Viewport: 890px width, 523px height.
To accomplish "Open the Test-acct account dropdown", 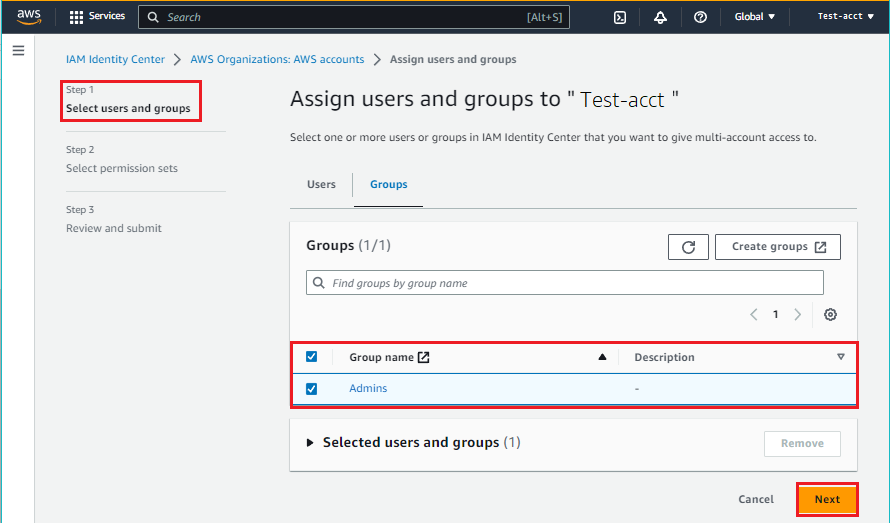I will [845, 16].
